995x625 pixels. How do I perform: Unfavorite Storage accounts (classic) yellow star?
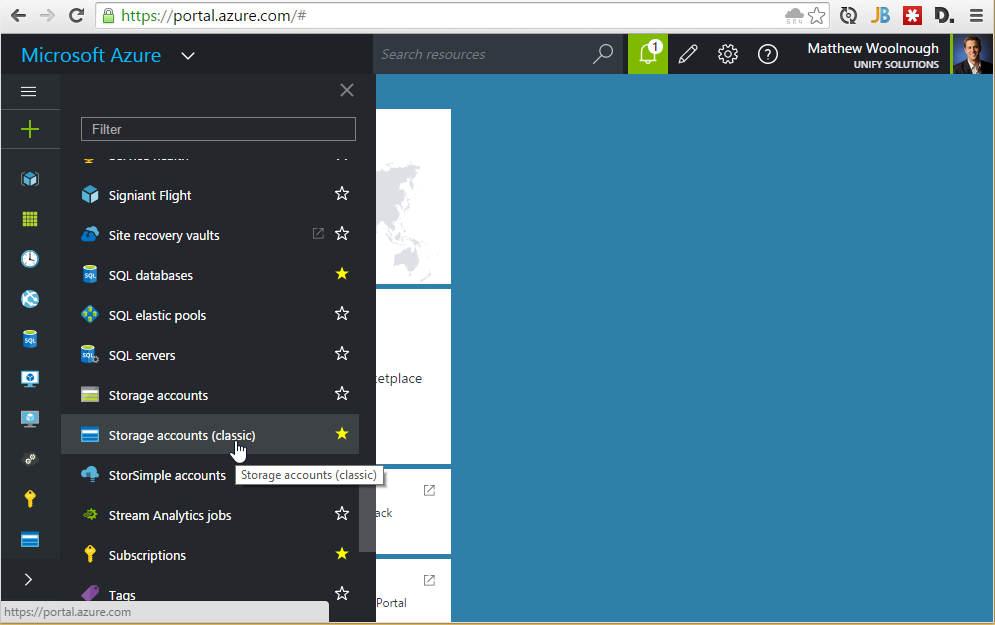(342, 433)
